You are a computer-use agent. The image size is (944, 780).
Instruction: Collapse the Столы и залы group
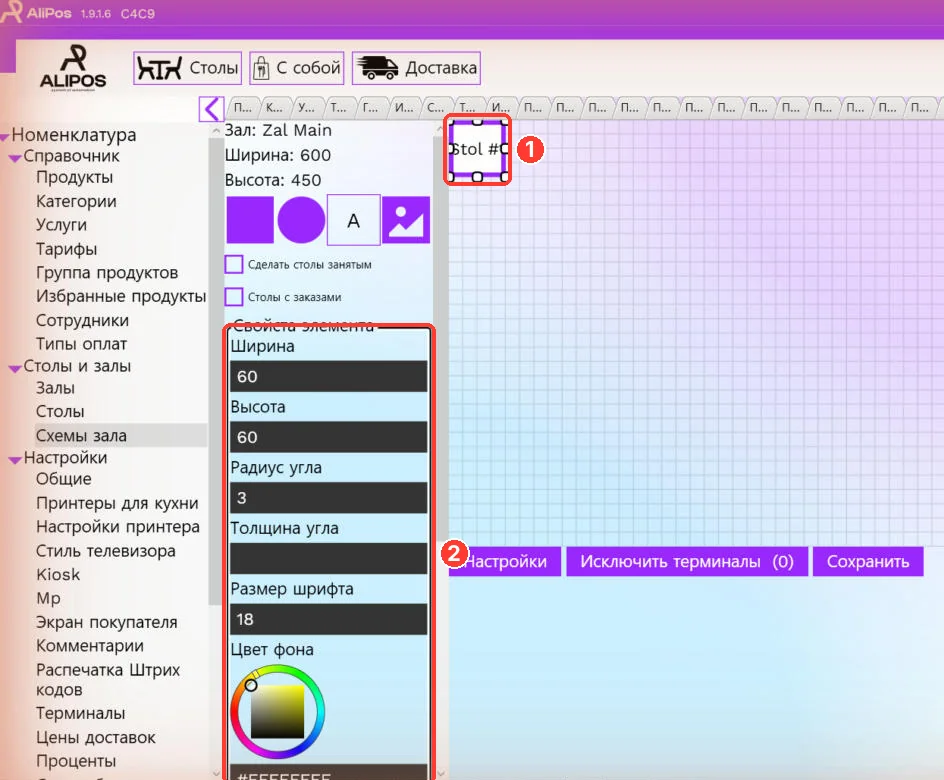point(16,368)
